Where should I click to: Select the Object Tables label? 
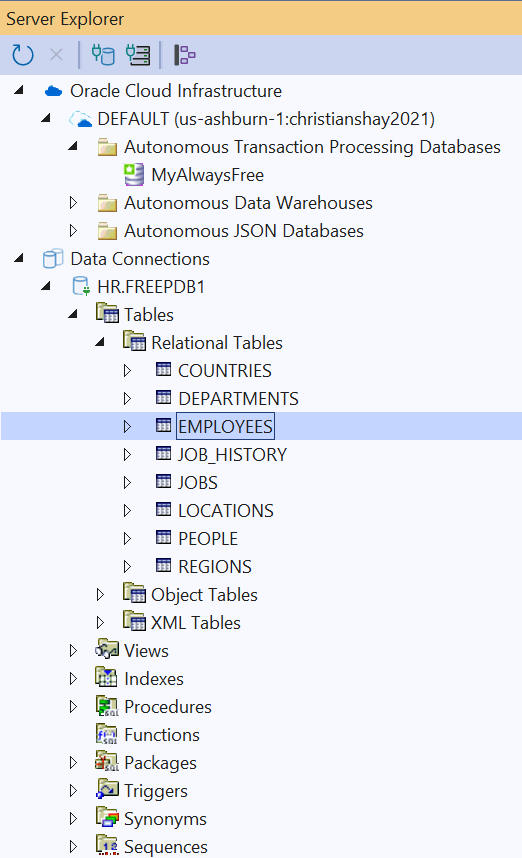coord(204,595)
